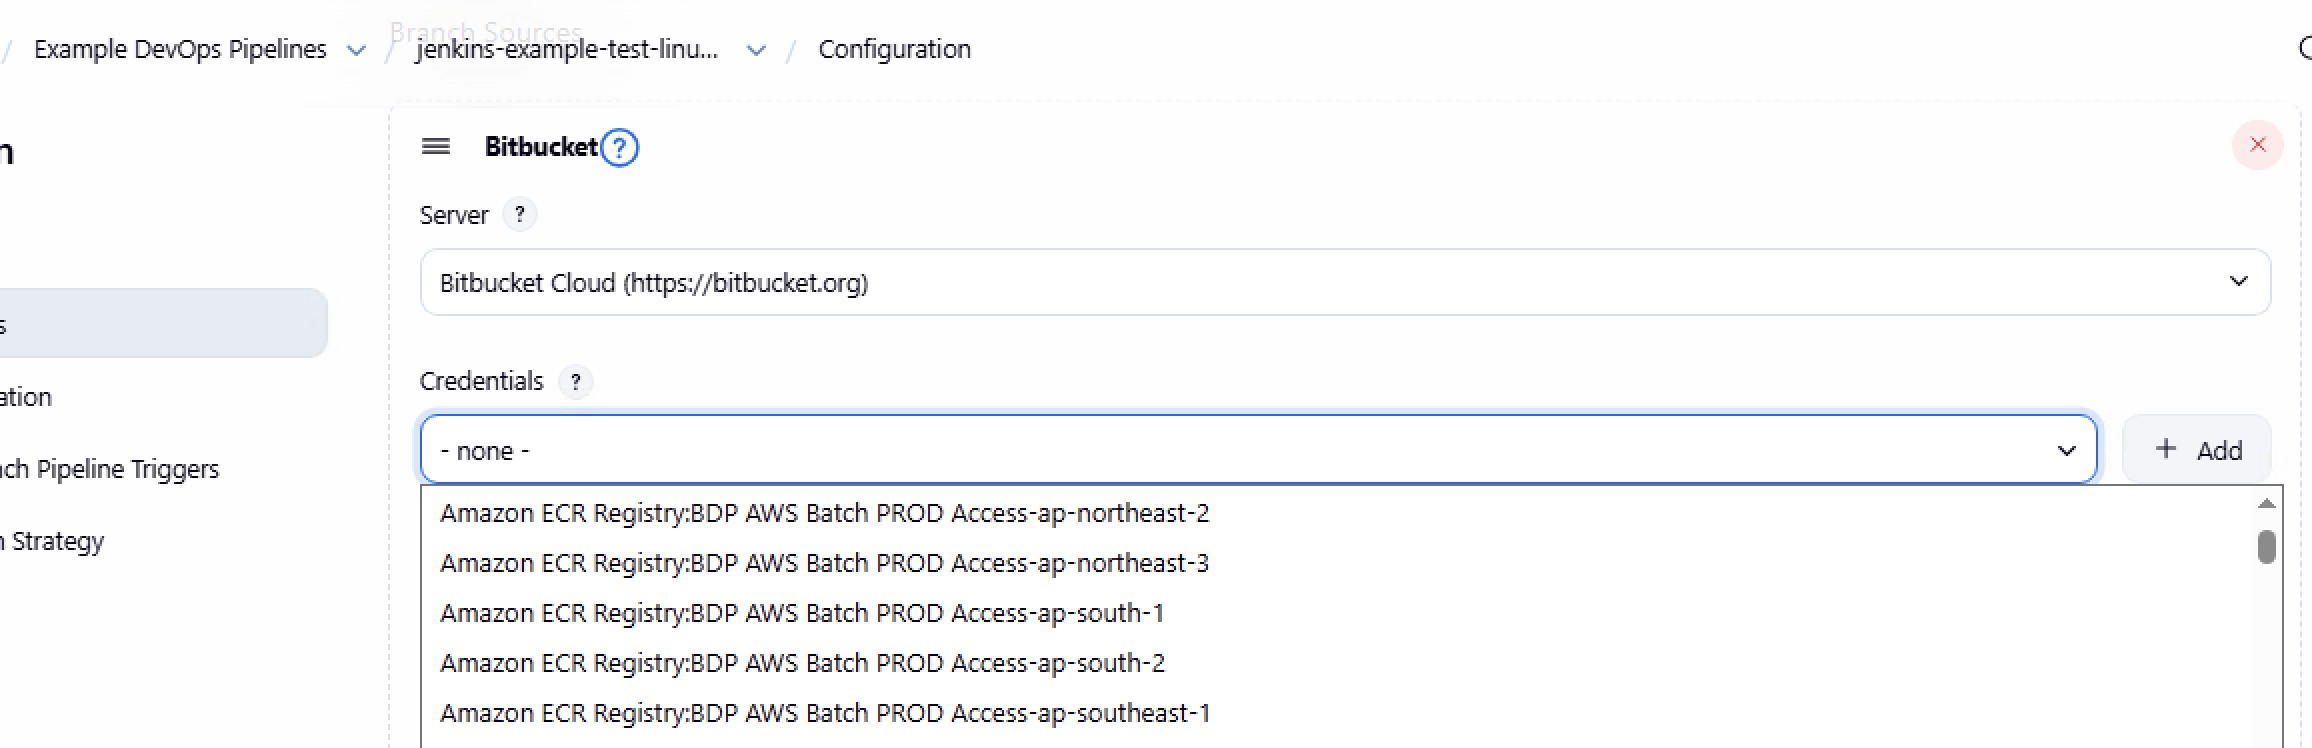Expand the Example DevOps Pipelines breadcrumb chevron
Image resolution: width=2312 pixels, height=748 pixels.
(x=356, y=50)
